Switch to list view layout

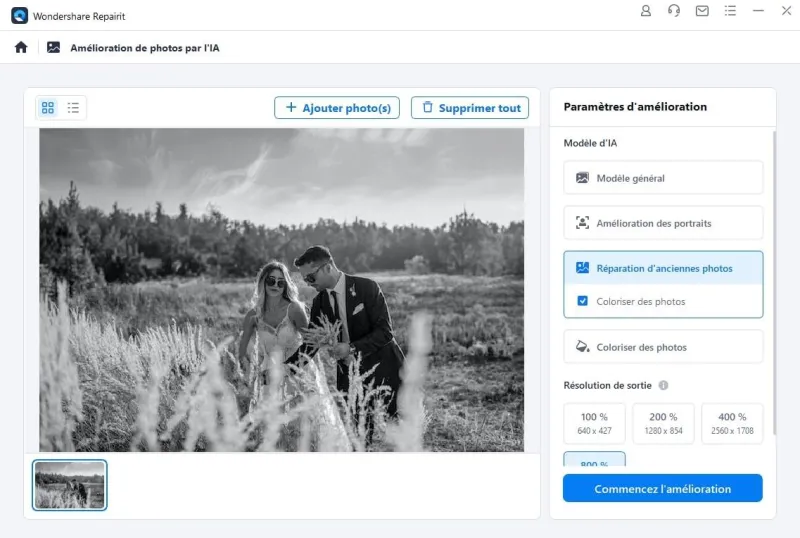(73, 108)
